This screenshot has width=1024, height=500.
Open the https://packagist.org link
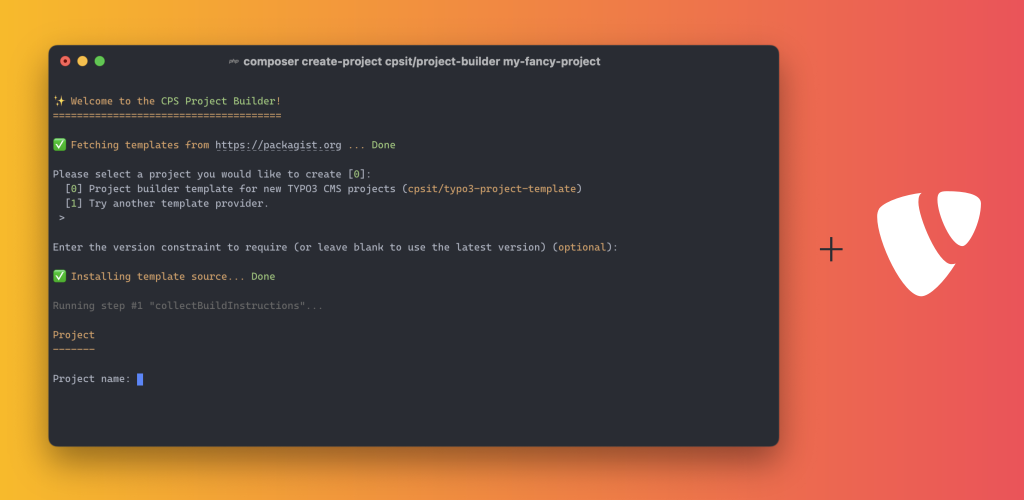click(x=278, y=145)
